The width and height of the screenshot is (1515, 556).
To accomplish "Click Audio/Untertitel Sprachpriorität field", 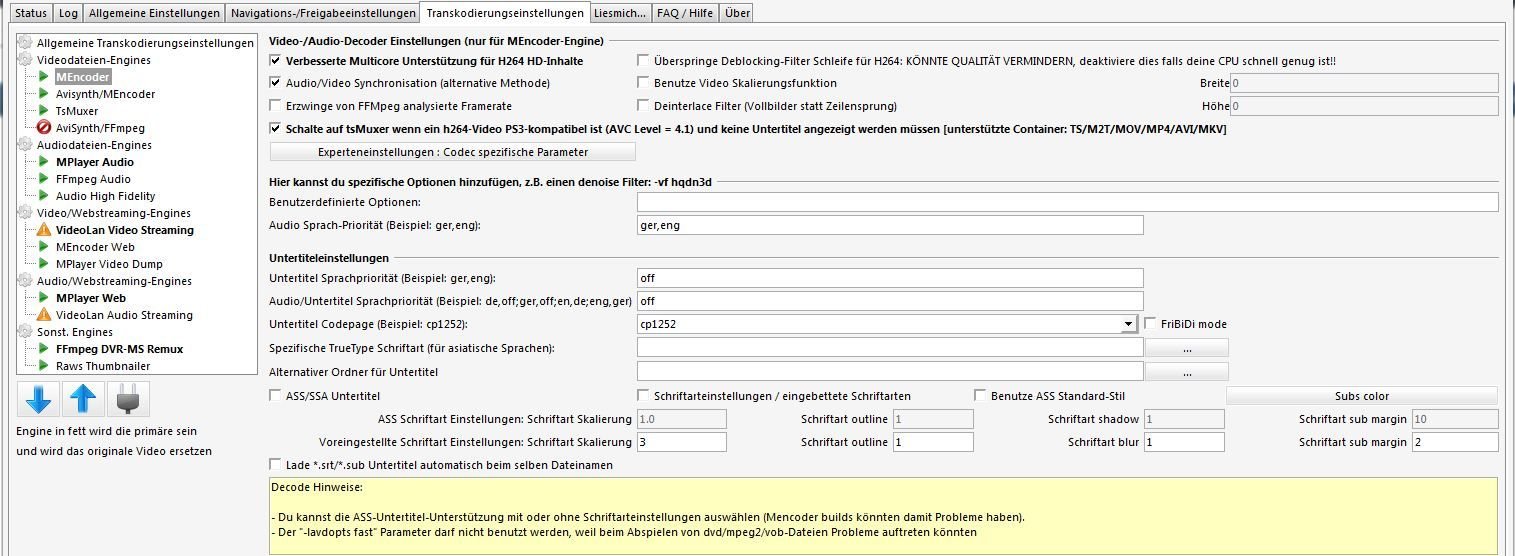I will 890,300.
